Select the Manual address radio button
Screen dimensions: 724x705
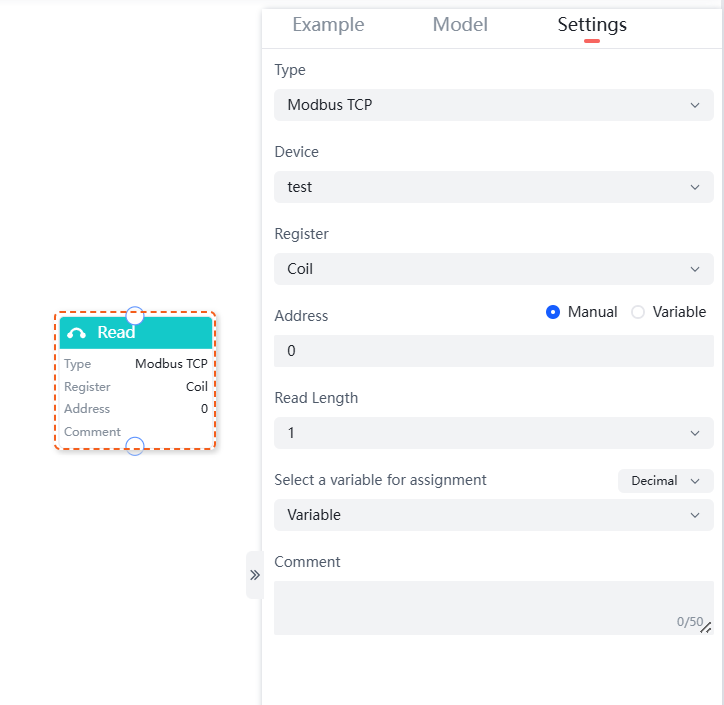pyautogui.click(x=553, y=312)
